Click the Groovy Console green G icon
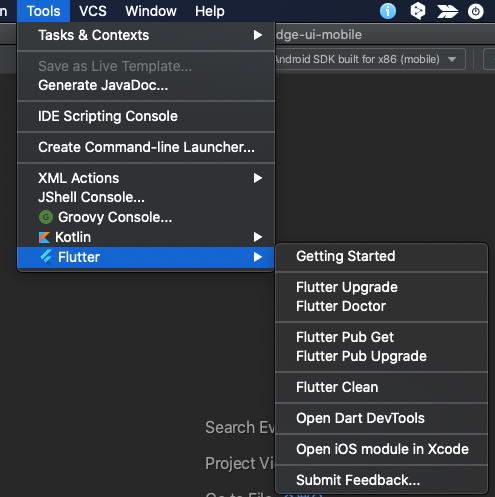495x497 pixels. pyautogui.click(x=46, y=217)
